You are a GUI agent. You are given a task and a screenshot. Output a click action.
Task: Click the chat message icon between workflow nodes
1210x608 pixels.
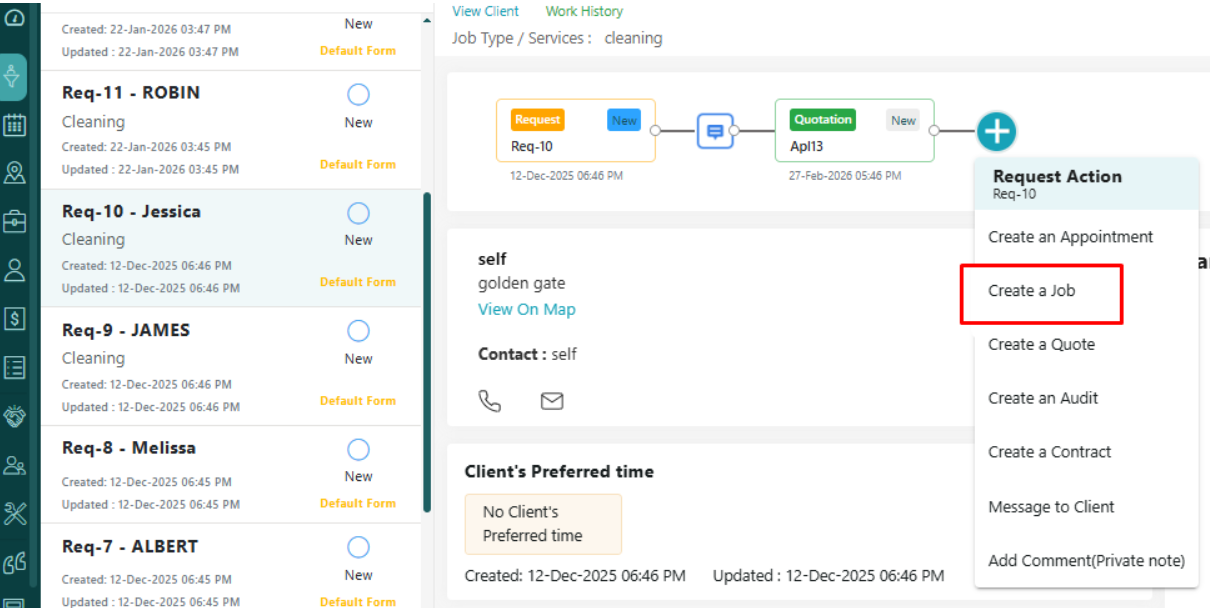(x=715, y=131)
